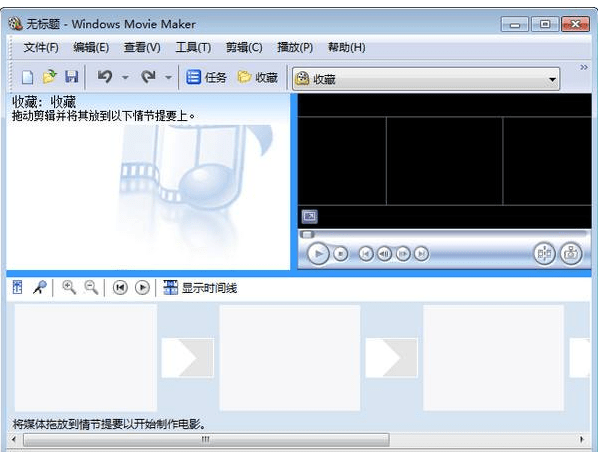Viewport: 598px width, 452px height.
Task: Zoom in on the timeline
Action: (69, 287)
